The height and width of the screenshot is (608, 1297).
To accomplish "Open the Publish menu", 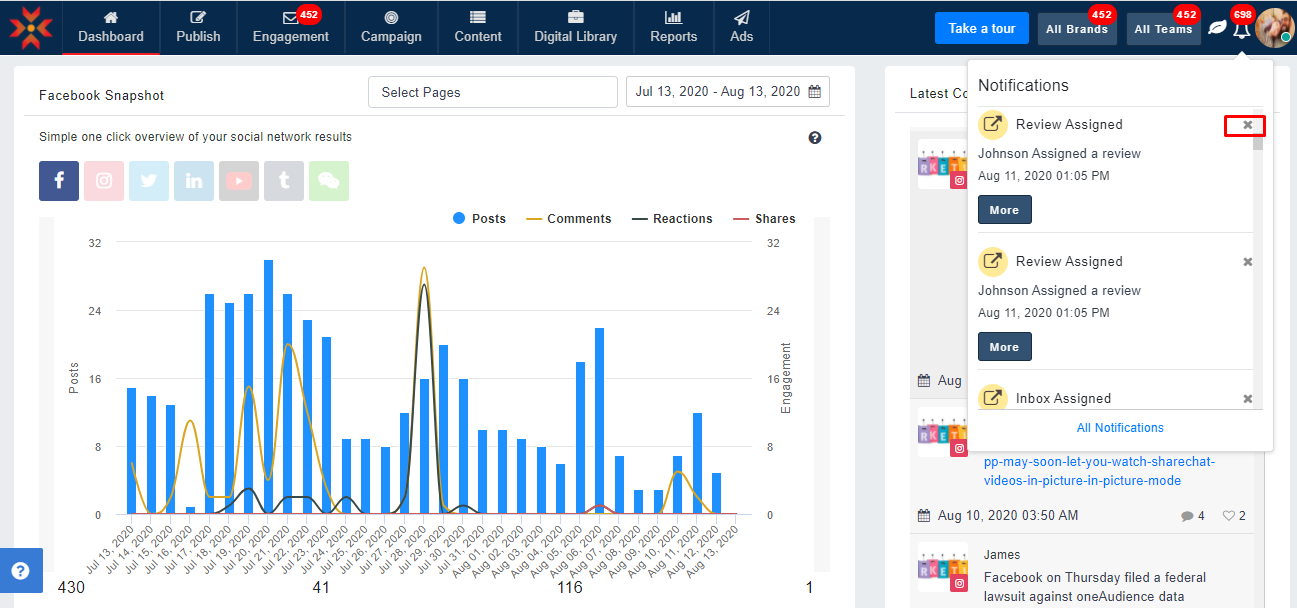I will 198,27.
